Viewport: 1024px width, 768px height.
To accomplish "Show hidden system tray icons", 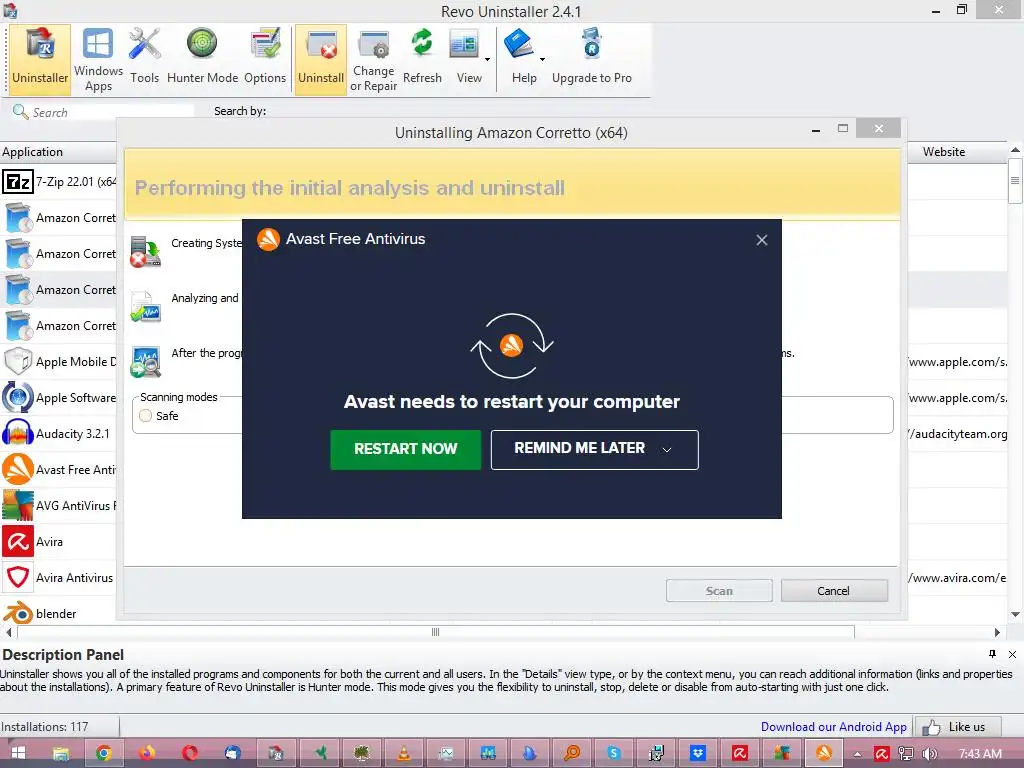I will [x=857, y=754].
